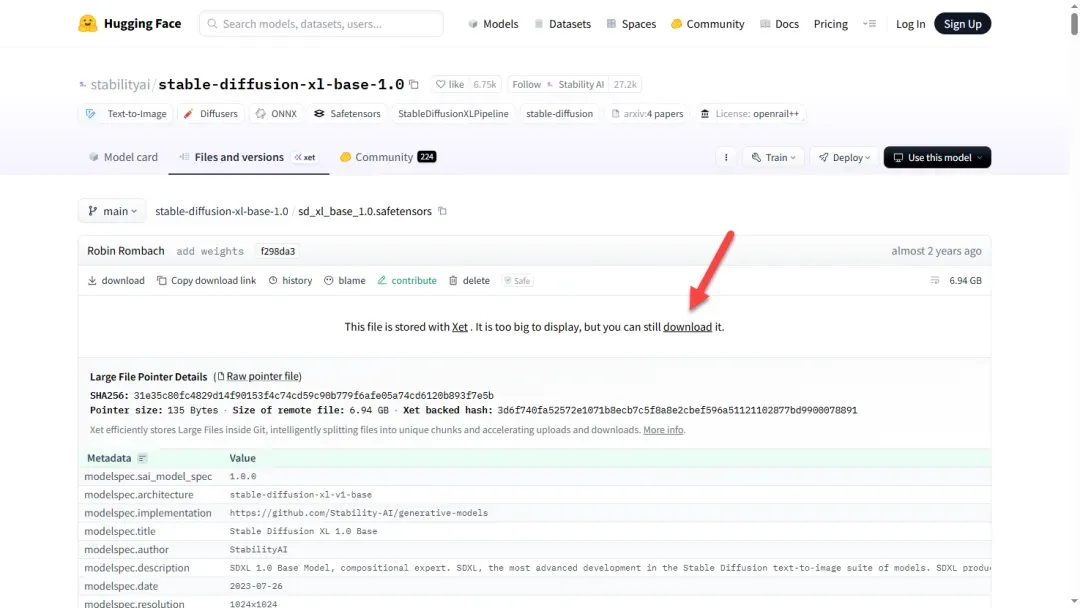Click the underlined download link in message
Image resolution: width=1080 pixels, height=608 pixels.
pos(687,327)
